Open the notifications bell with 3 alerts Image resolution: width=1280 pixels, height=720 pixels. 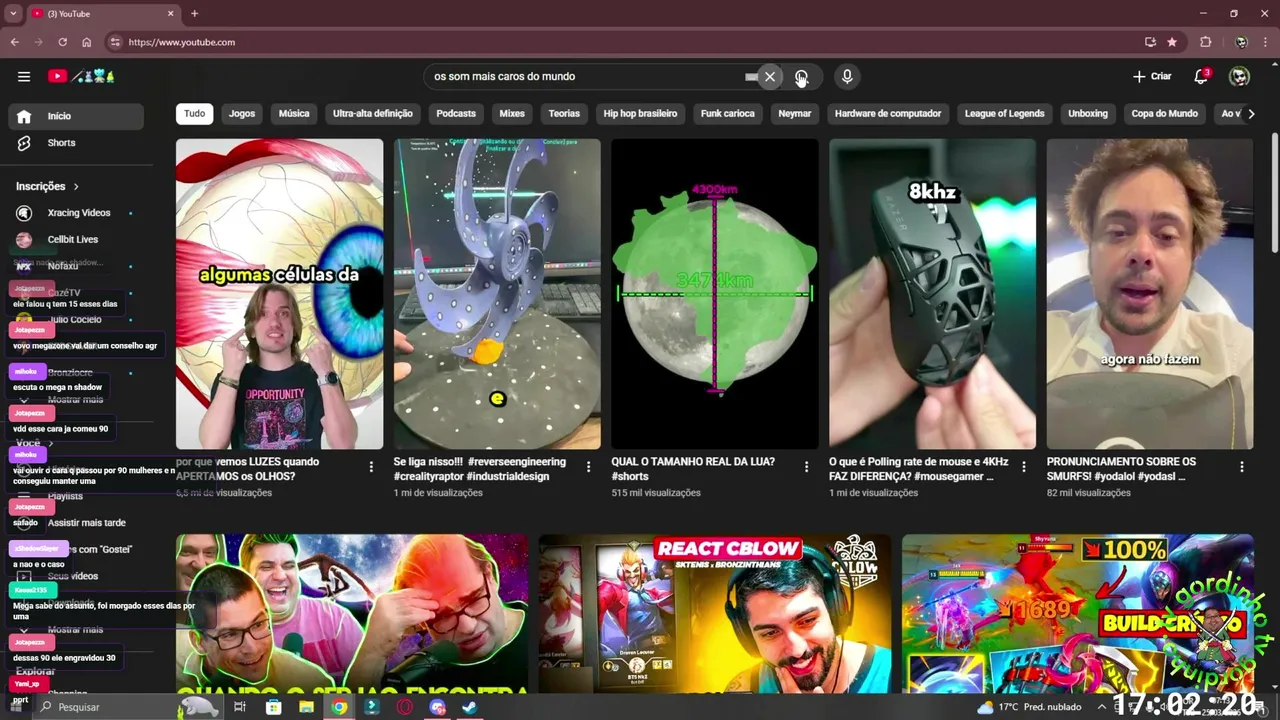(x=1201, y=76)
